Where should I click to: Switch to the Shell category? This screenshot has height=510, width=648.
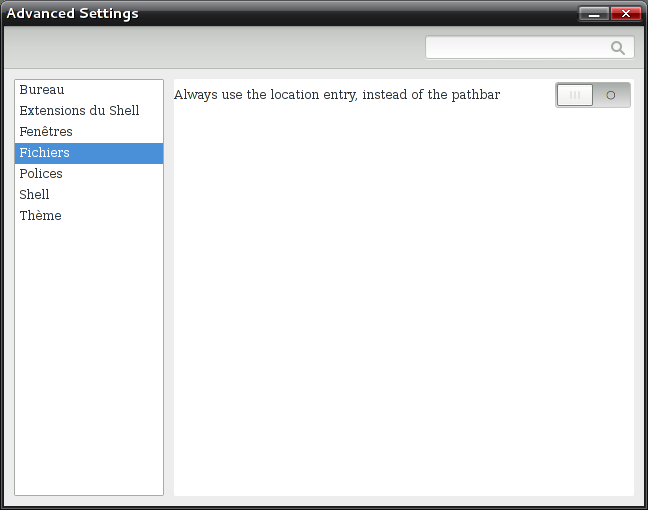(34, 195)
